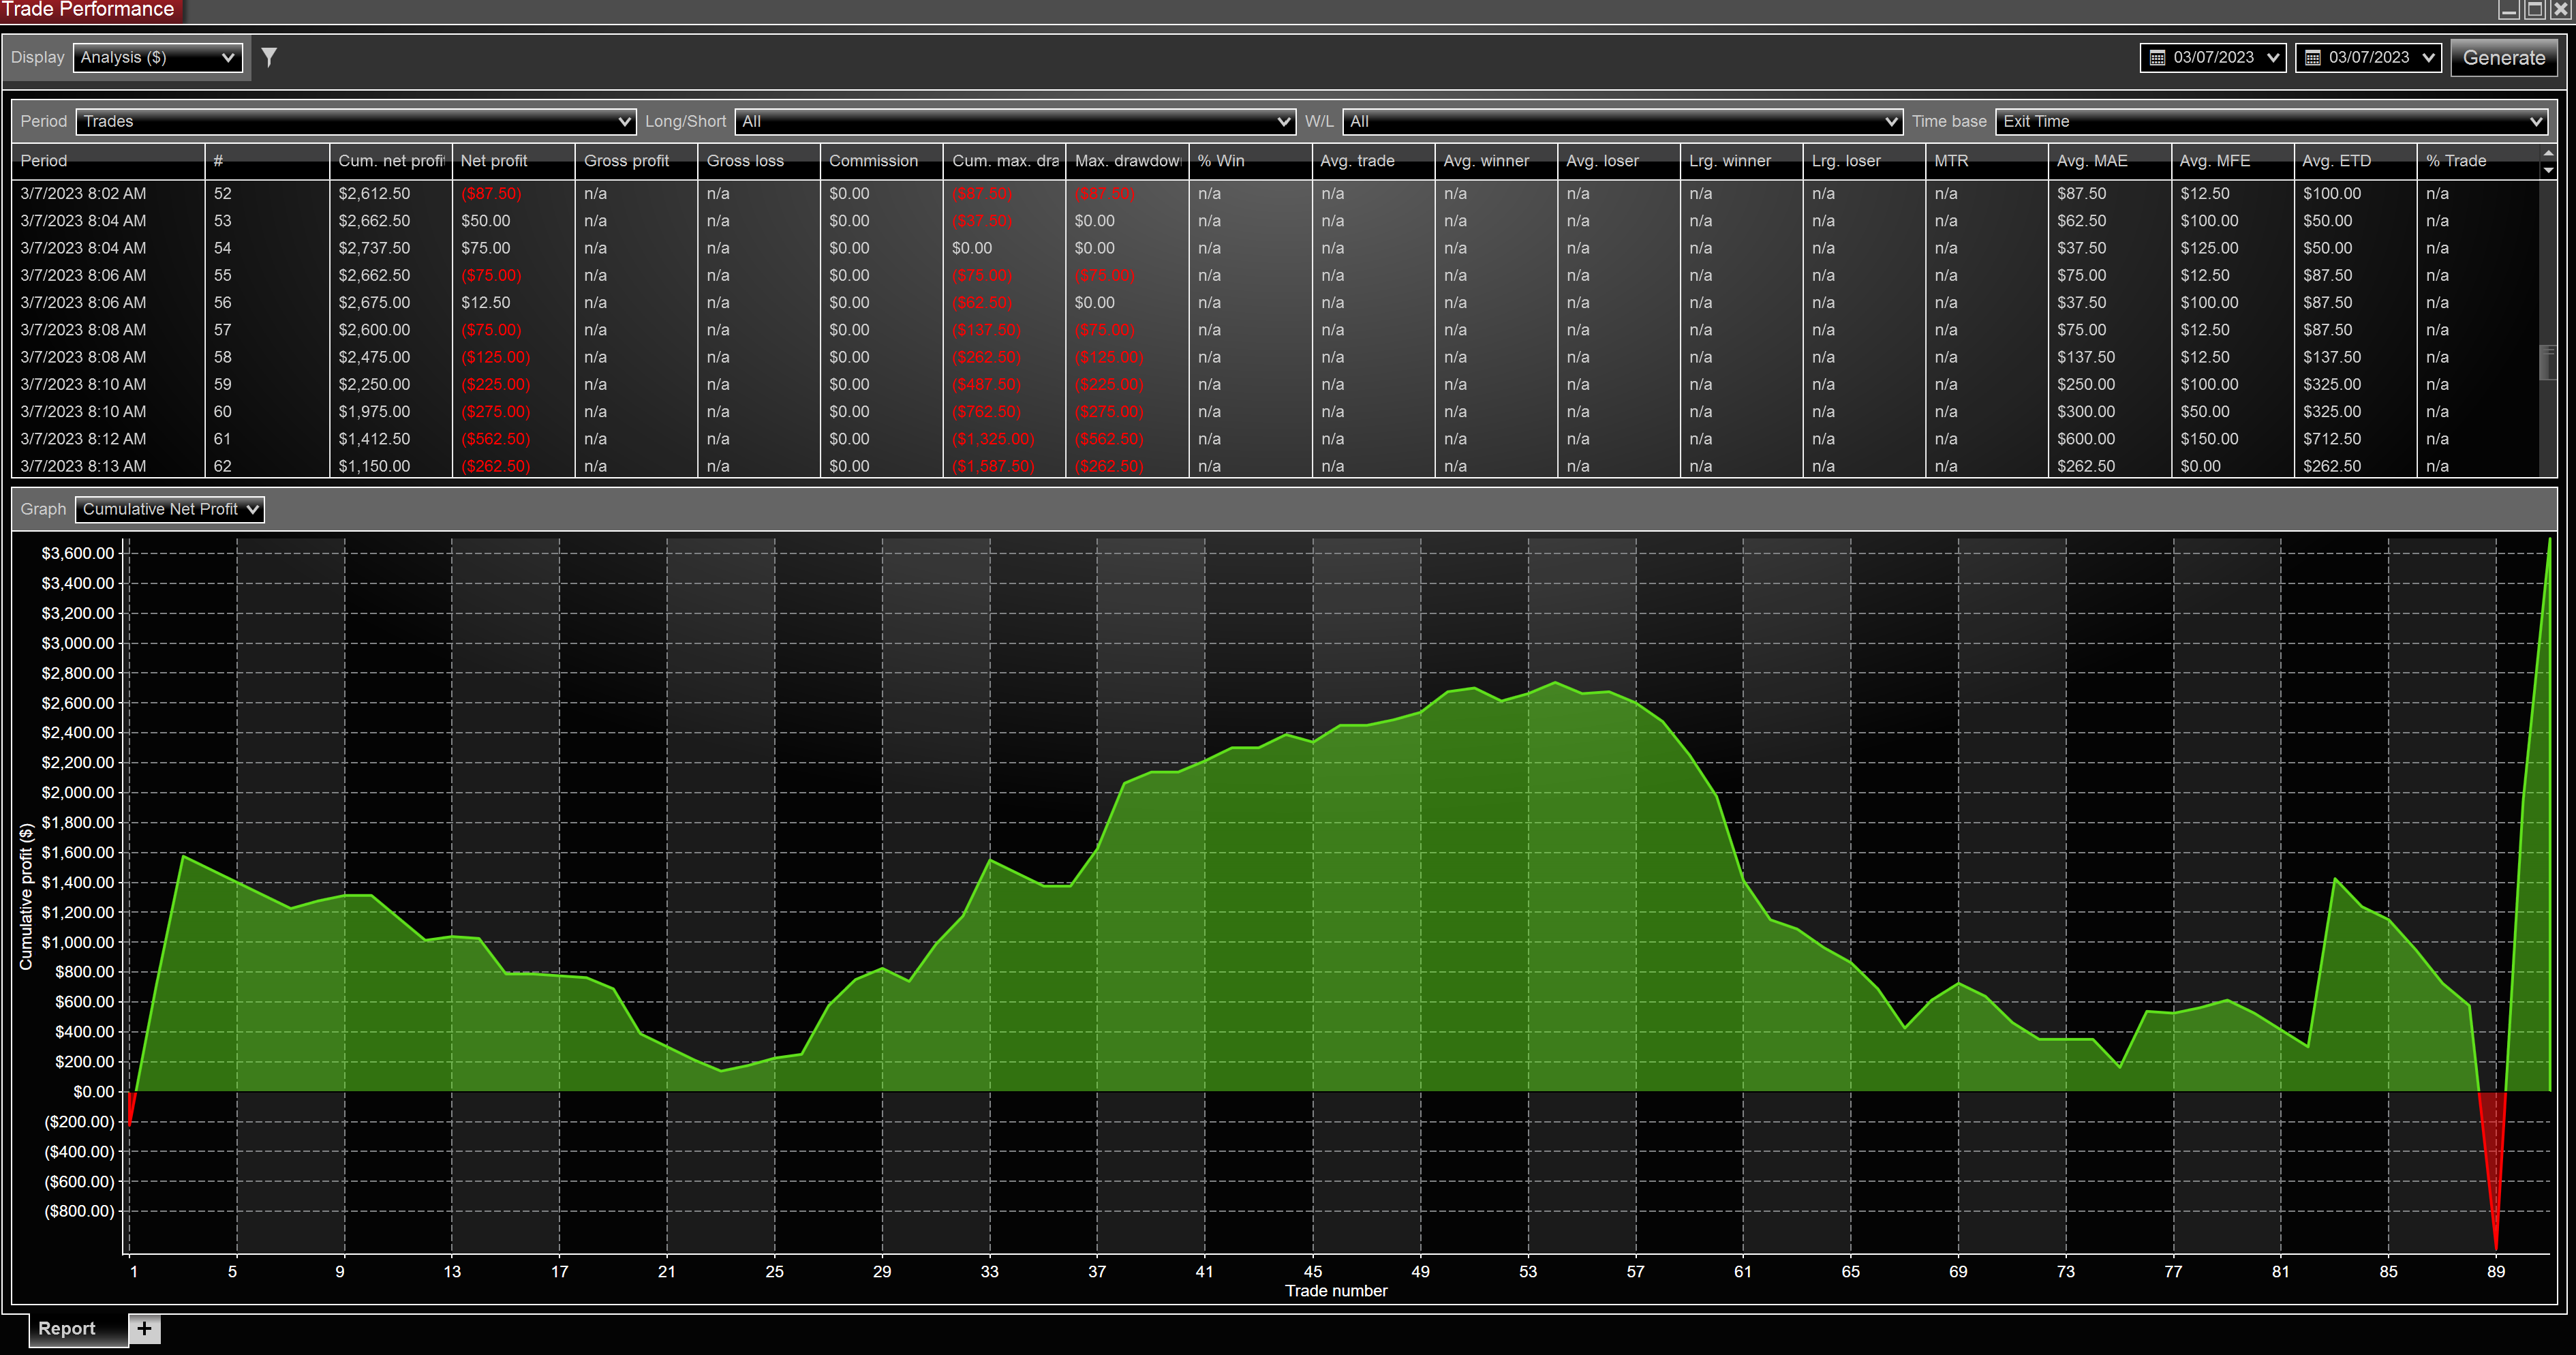Click trade number 45 on graph x-axis

point(1313,1271)
